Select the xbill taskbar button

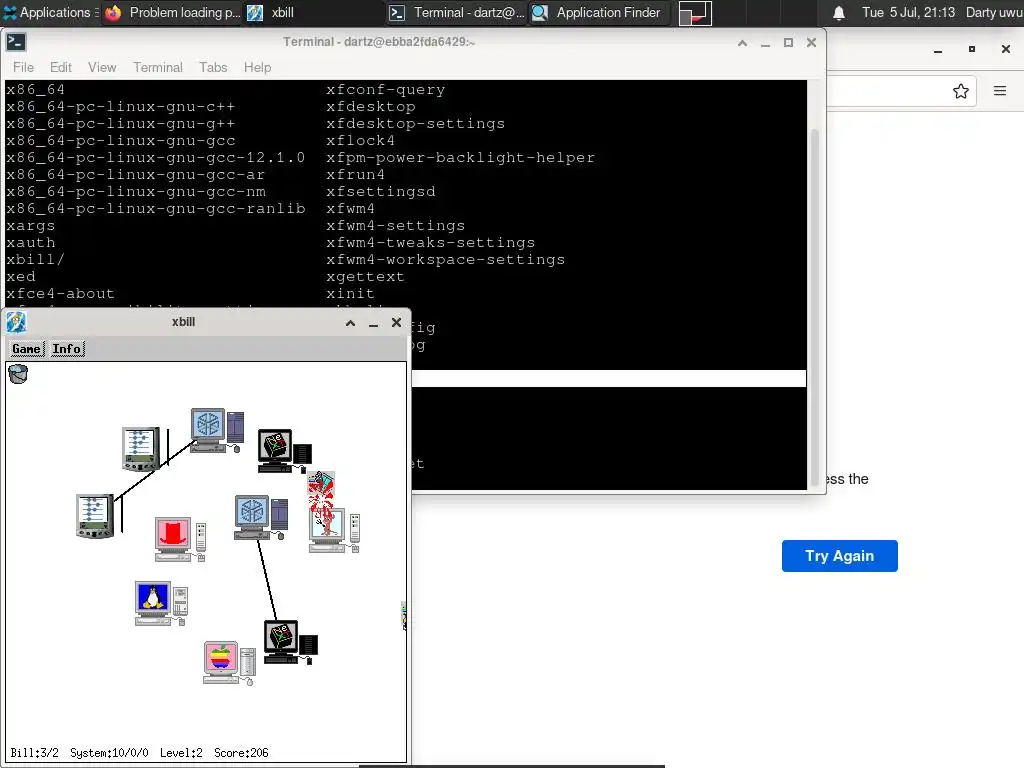click(313, 12)
